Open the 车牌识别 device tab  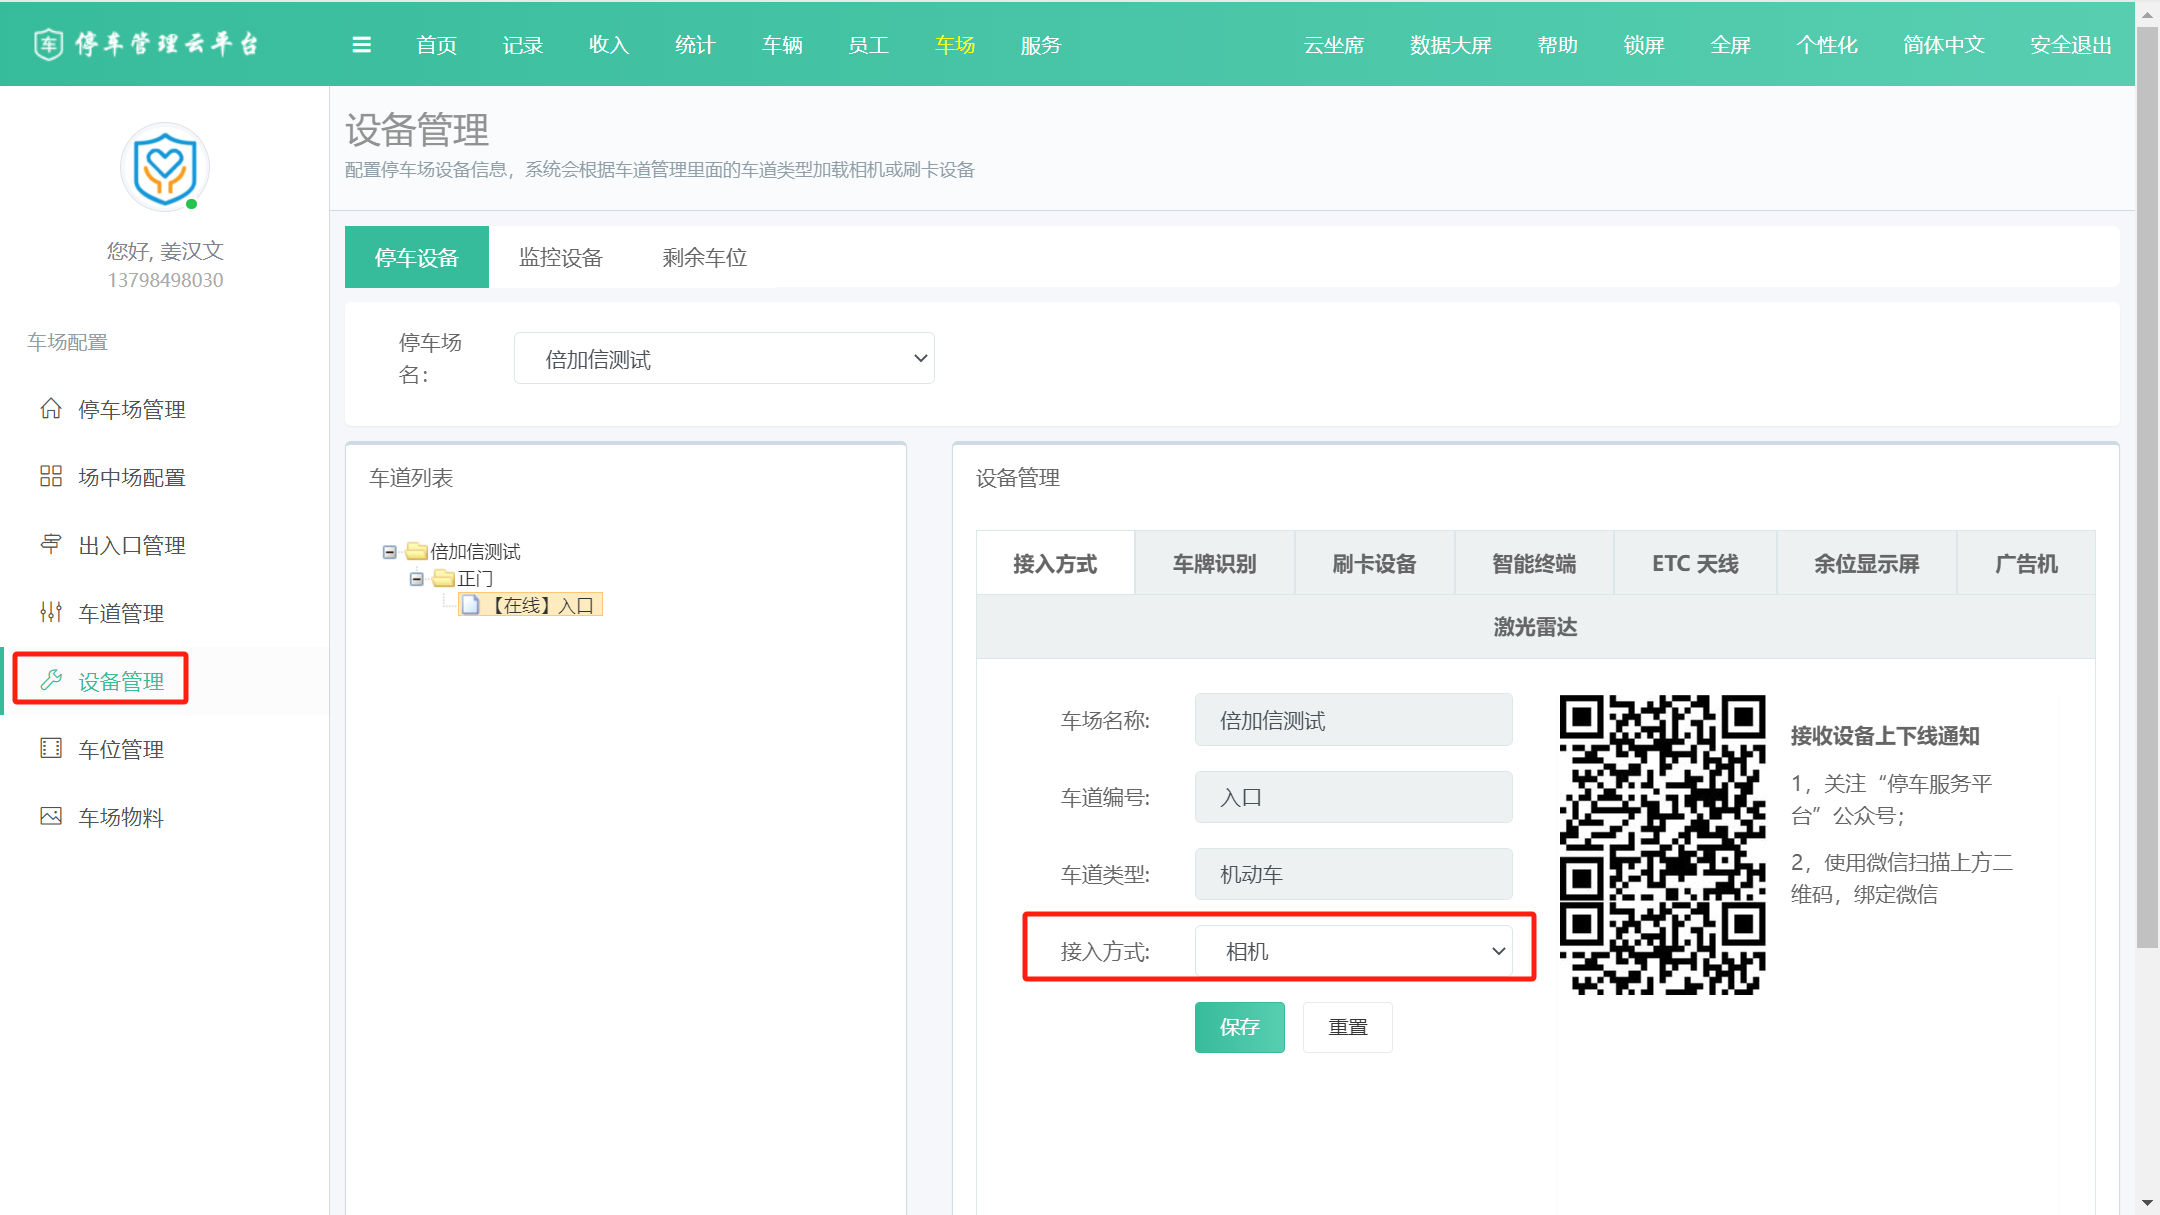click(1214, 564)
